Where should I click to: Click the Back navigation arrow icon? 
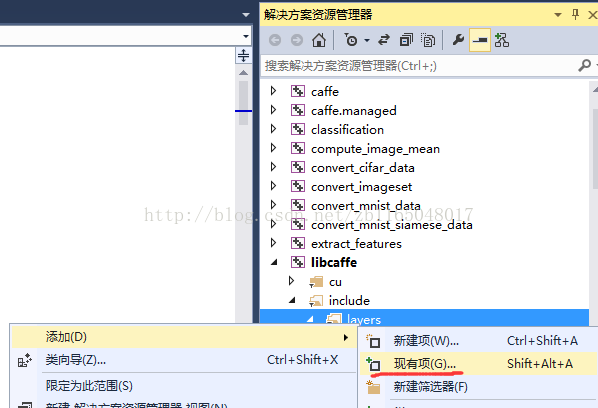coord(275,40)
